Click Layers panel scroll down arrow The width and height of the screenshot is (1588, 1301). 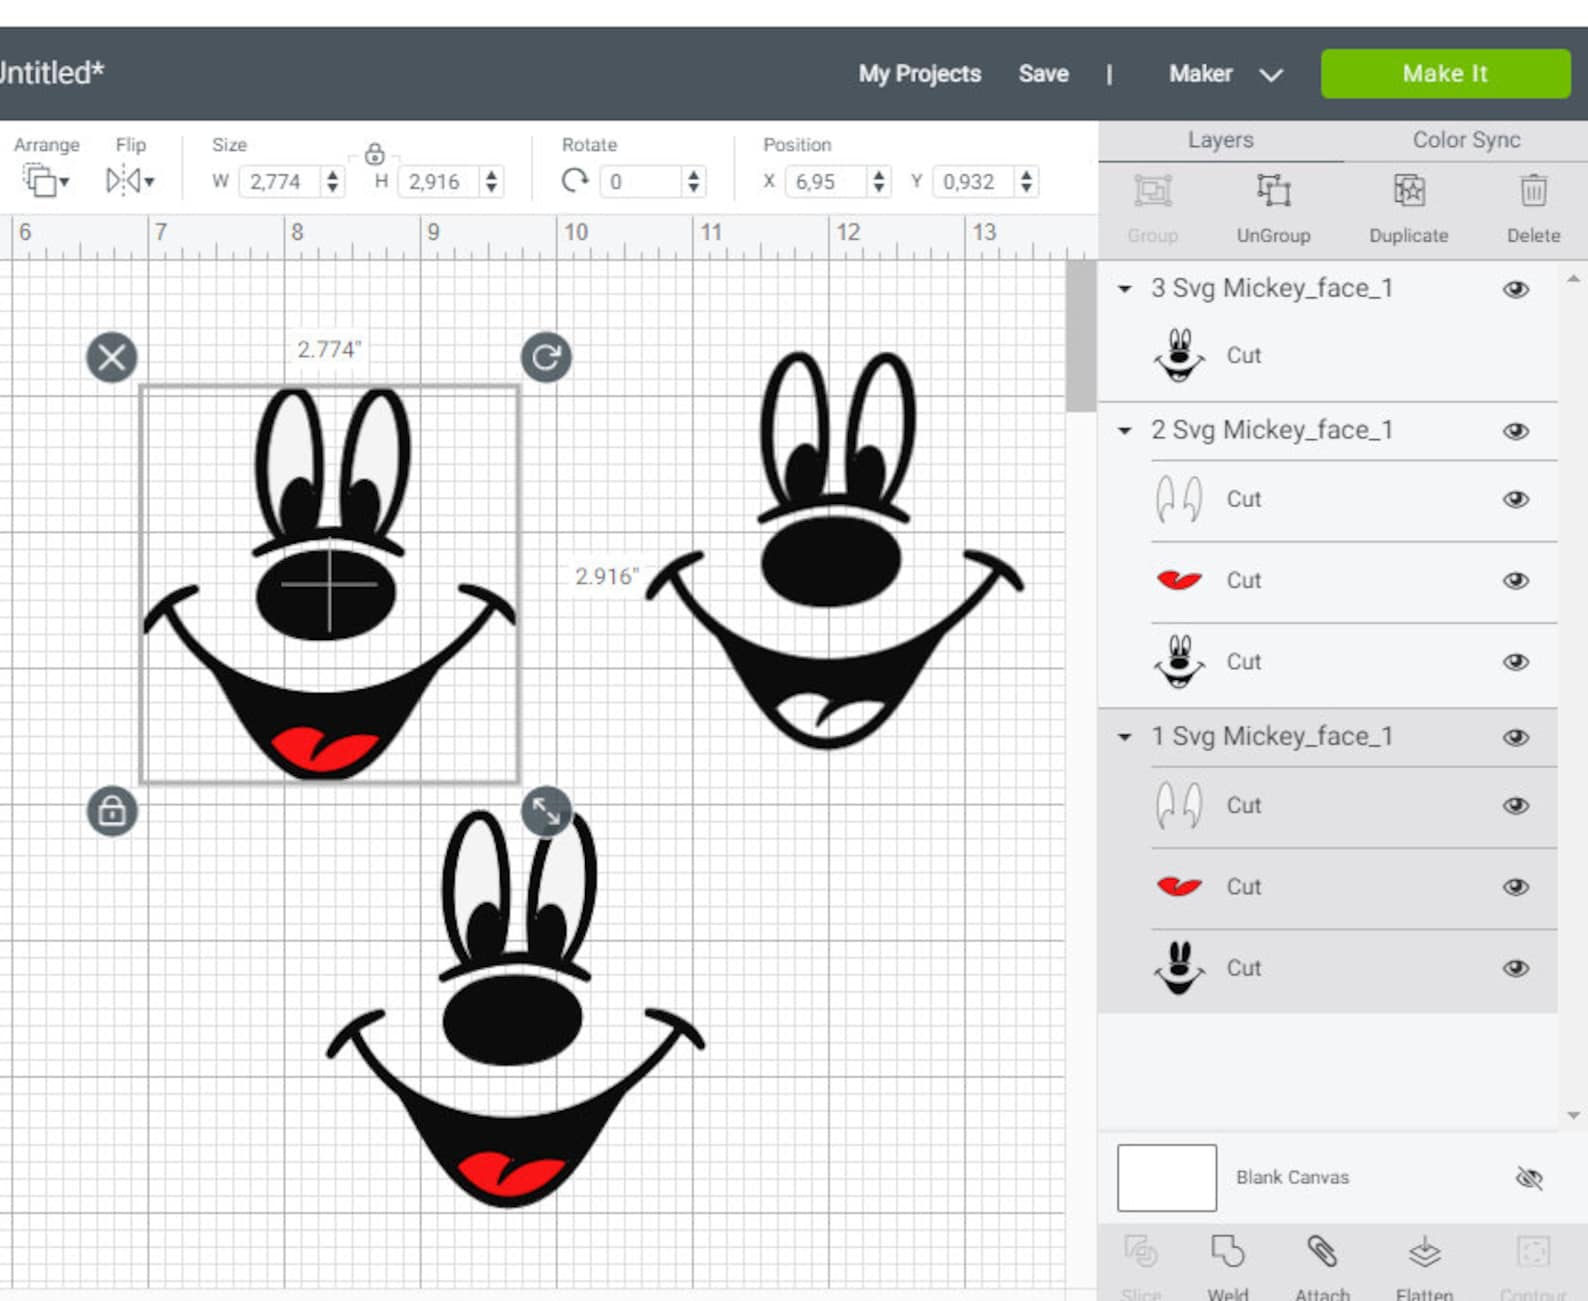tap(1573, 1115)
